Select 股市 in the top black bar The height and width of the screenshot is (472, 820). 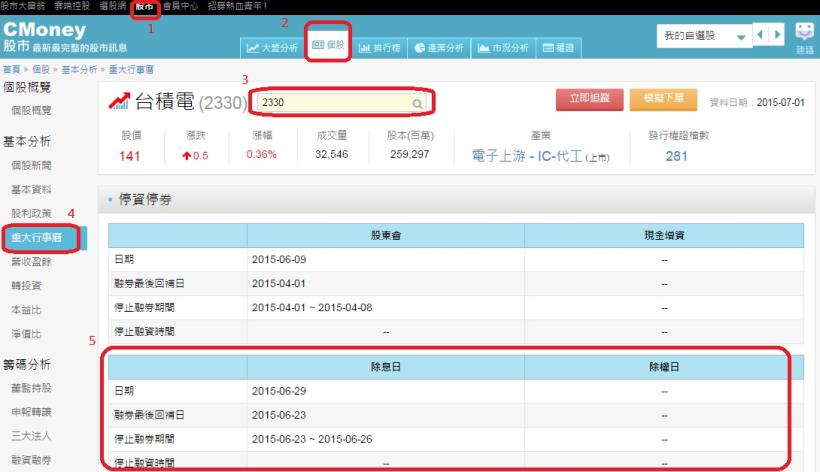click(x=144, y=7)
